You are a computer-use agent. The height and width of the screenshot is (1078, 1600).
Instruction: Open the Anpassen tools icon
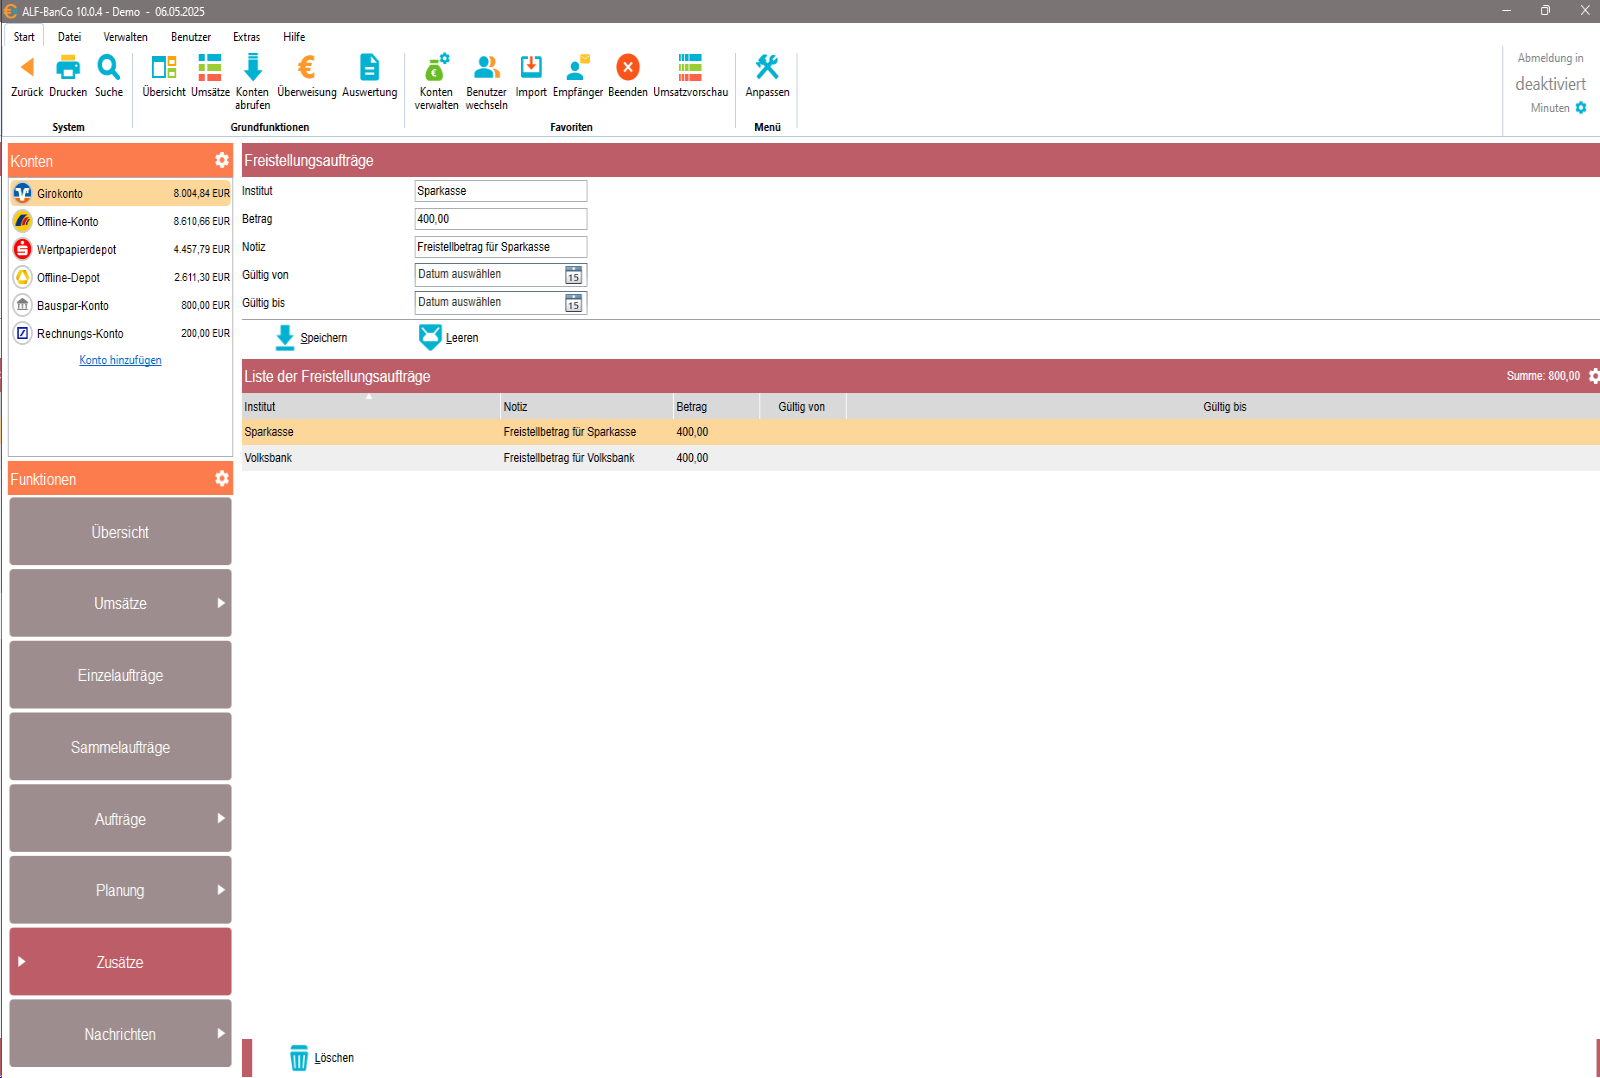(x=767, y=67)
